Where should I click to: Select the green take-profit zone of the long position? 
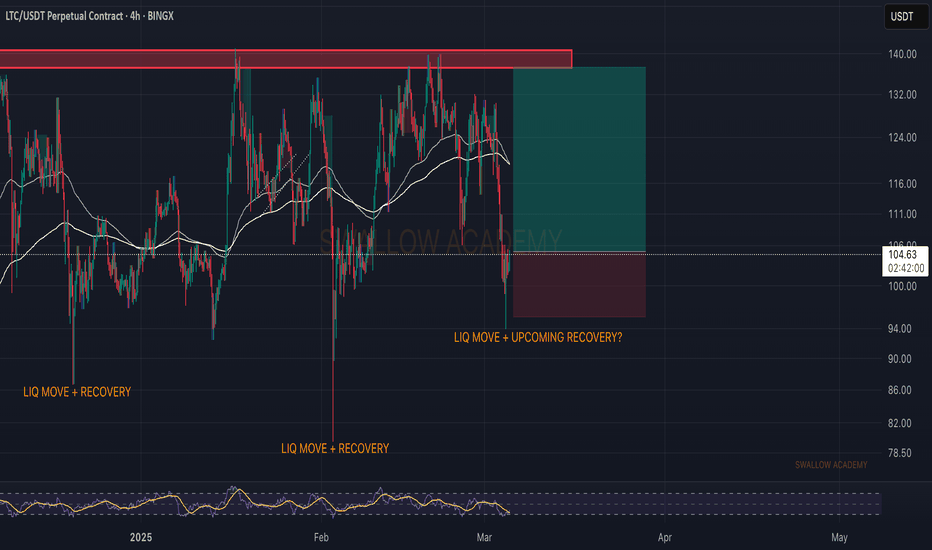coord(579,159)
